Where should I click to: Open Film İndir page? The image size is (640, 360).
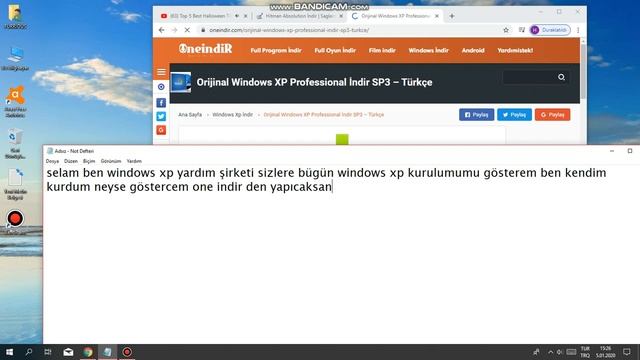pos(382,50)
